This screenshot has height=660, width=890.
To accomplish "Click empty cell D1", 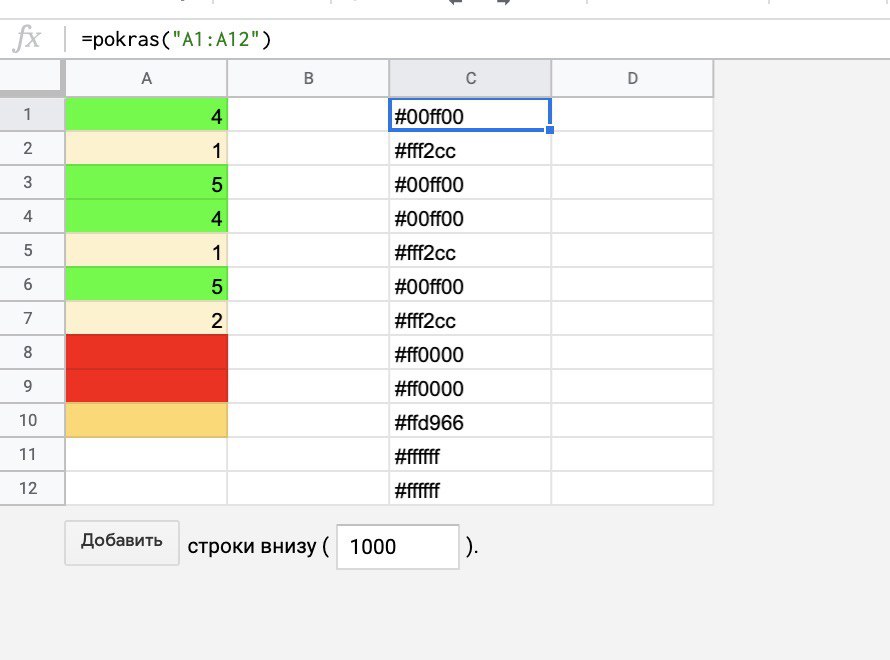I will 632,115.
